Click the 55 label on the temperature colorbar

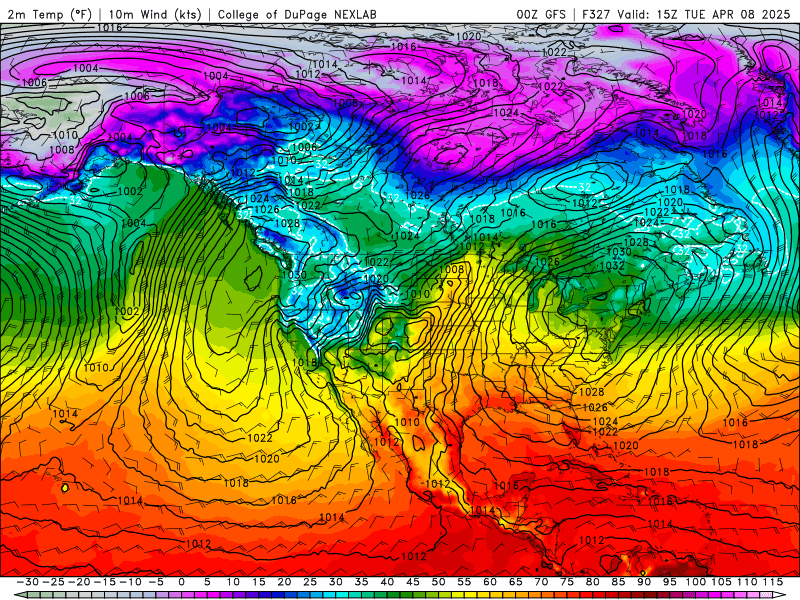(x=464, y=582)
